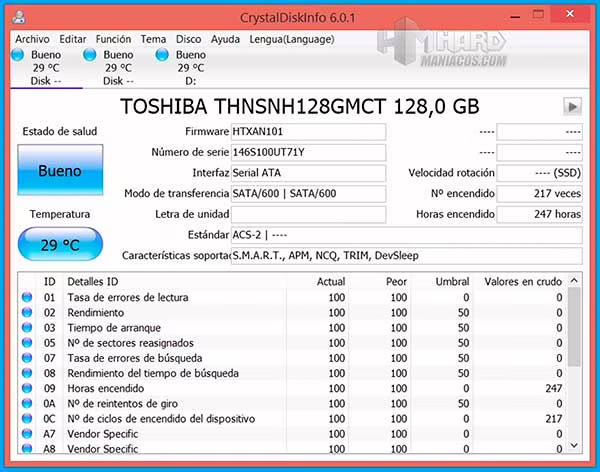
Task: Click the 247 horas power-on hours field
Action: [x=539, y=214]
